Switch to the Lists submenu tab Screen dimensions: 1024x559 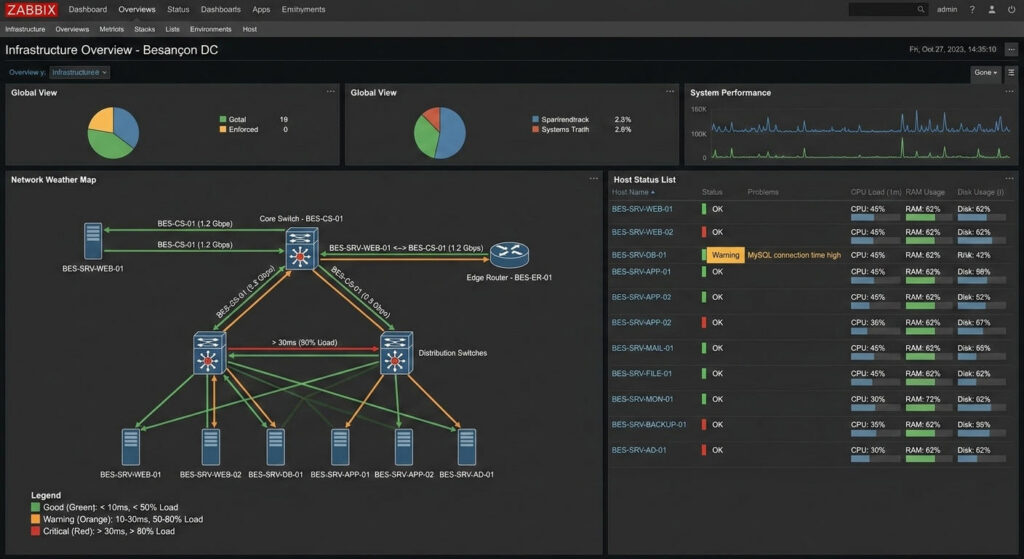172,29
